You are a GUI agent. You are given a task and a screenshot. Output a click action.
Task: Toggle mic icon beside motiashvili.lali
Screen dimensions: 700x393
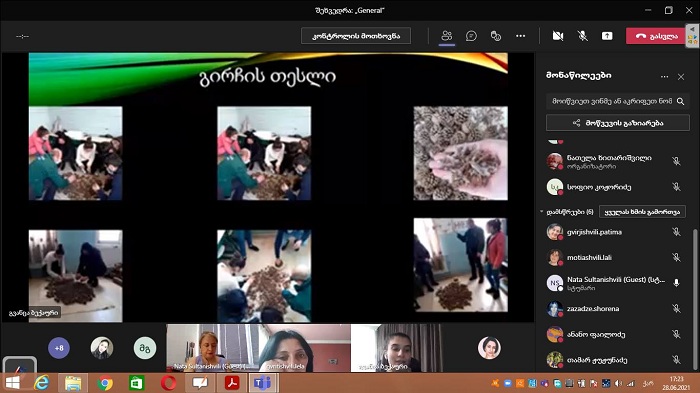[x=676, y=257]
